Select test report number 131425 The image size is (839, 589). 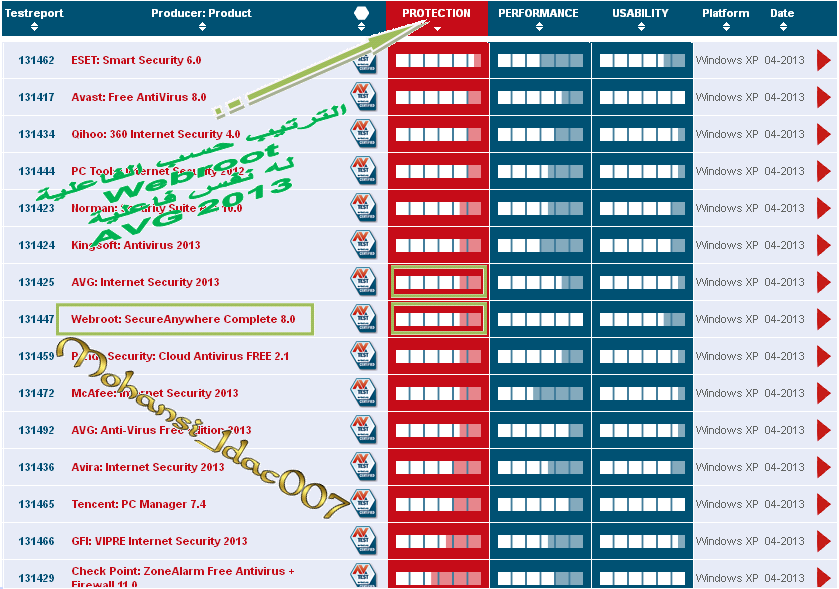click(36, 282)
